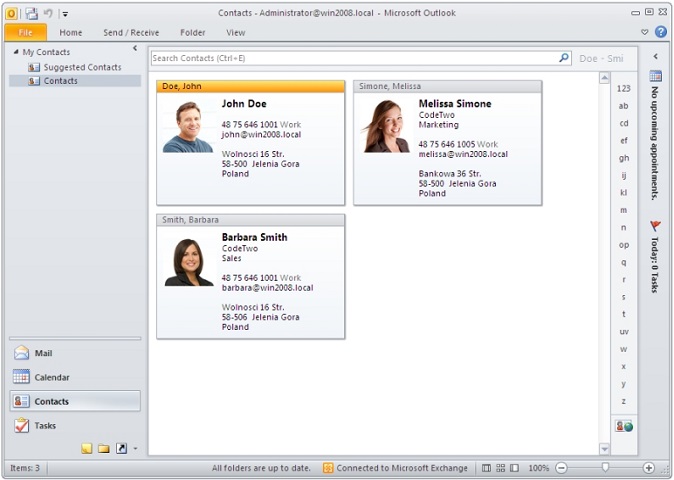Click the zoom slider handle
The image size is (674, 480).
tap(605, 467)
